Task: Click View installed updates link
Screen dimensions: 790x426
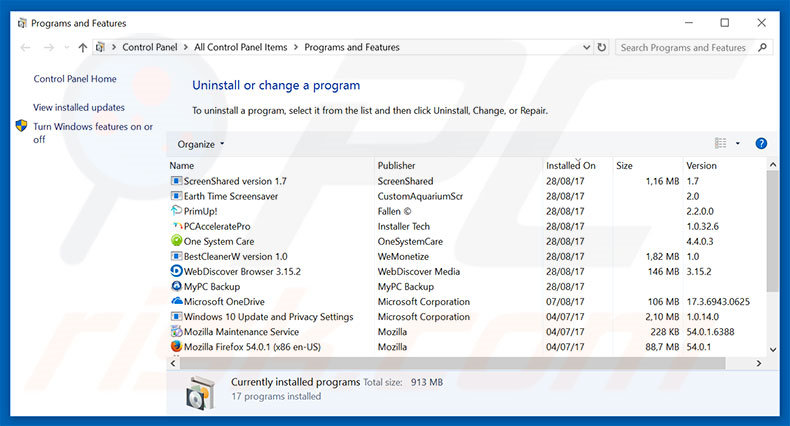Action: (79, 107)
